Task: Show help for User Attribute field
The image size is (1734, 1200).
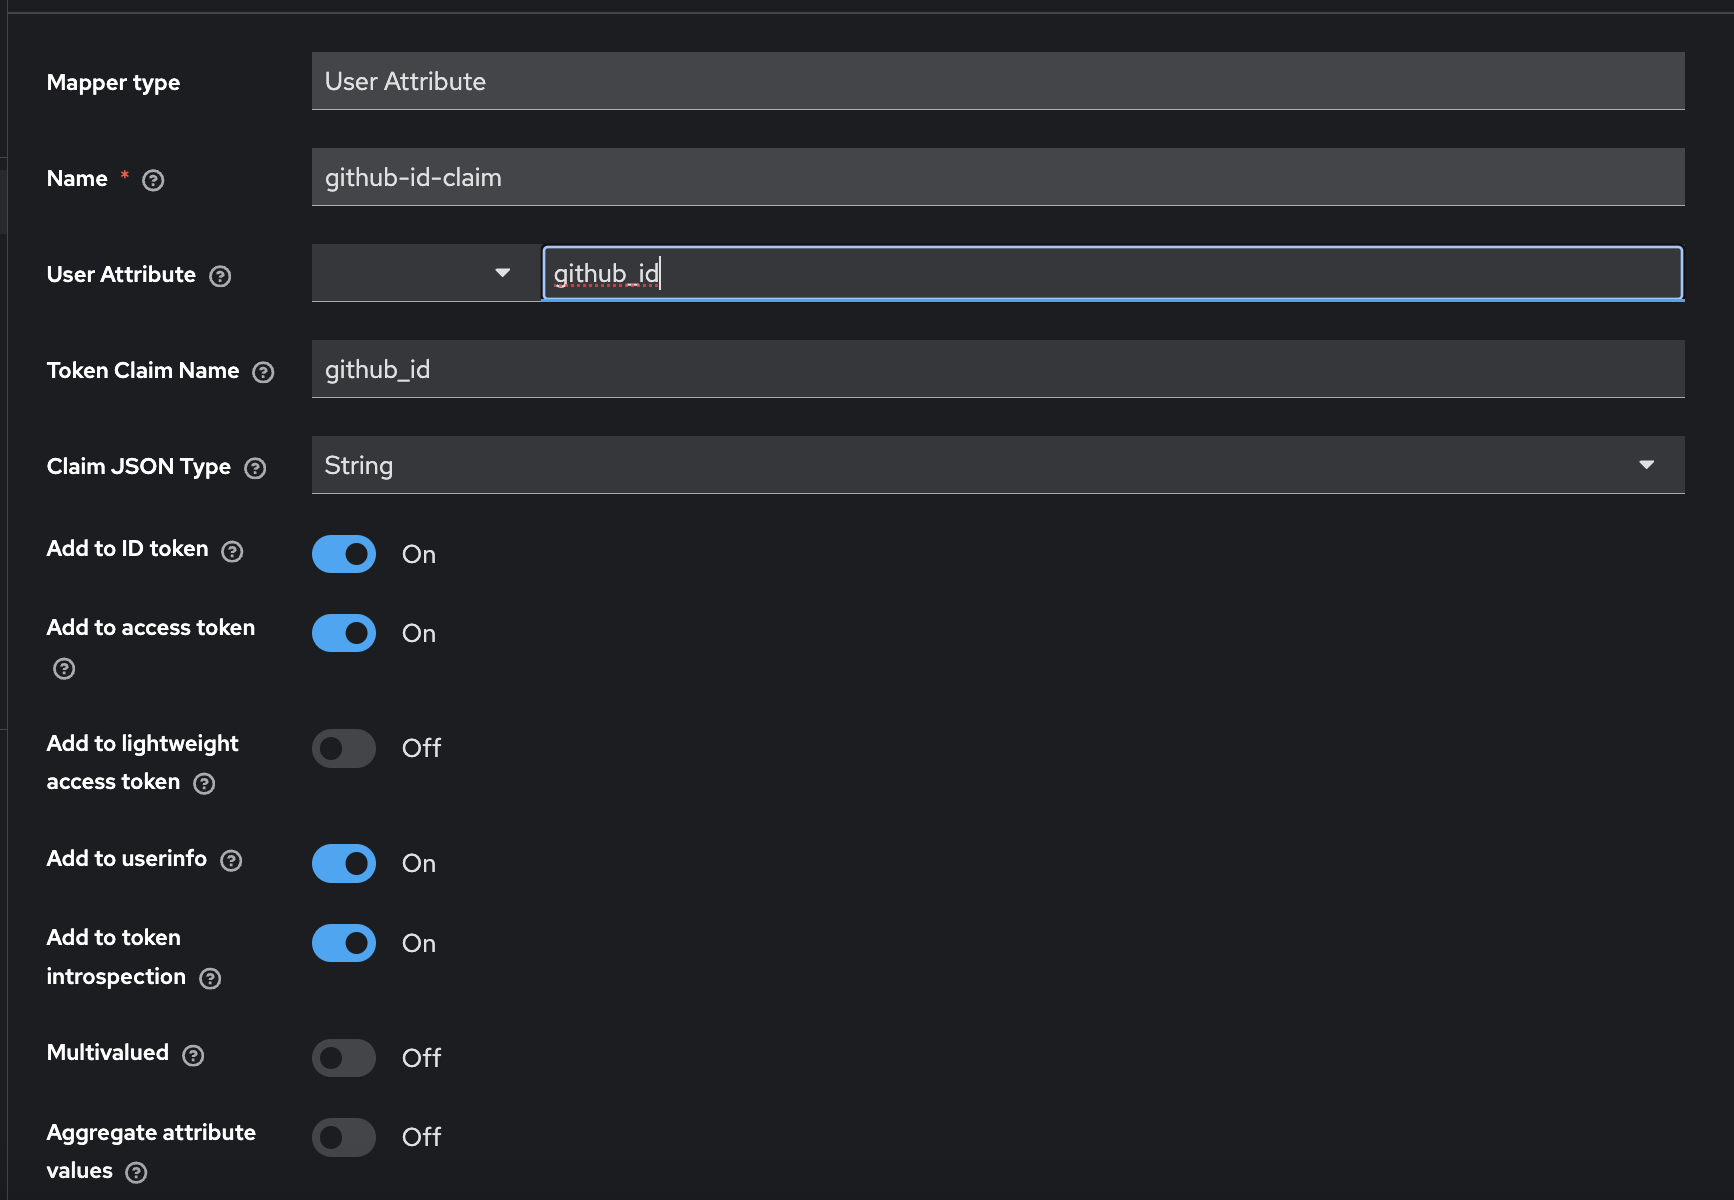Action: [x=220, y=276]
